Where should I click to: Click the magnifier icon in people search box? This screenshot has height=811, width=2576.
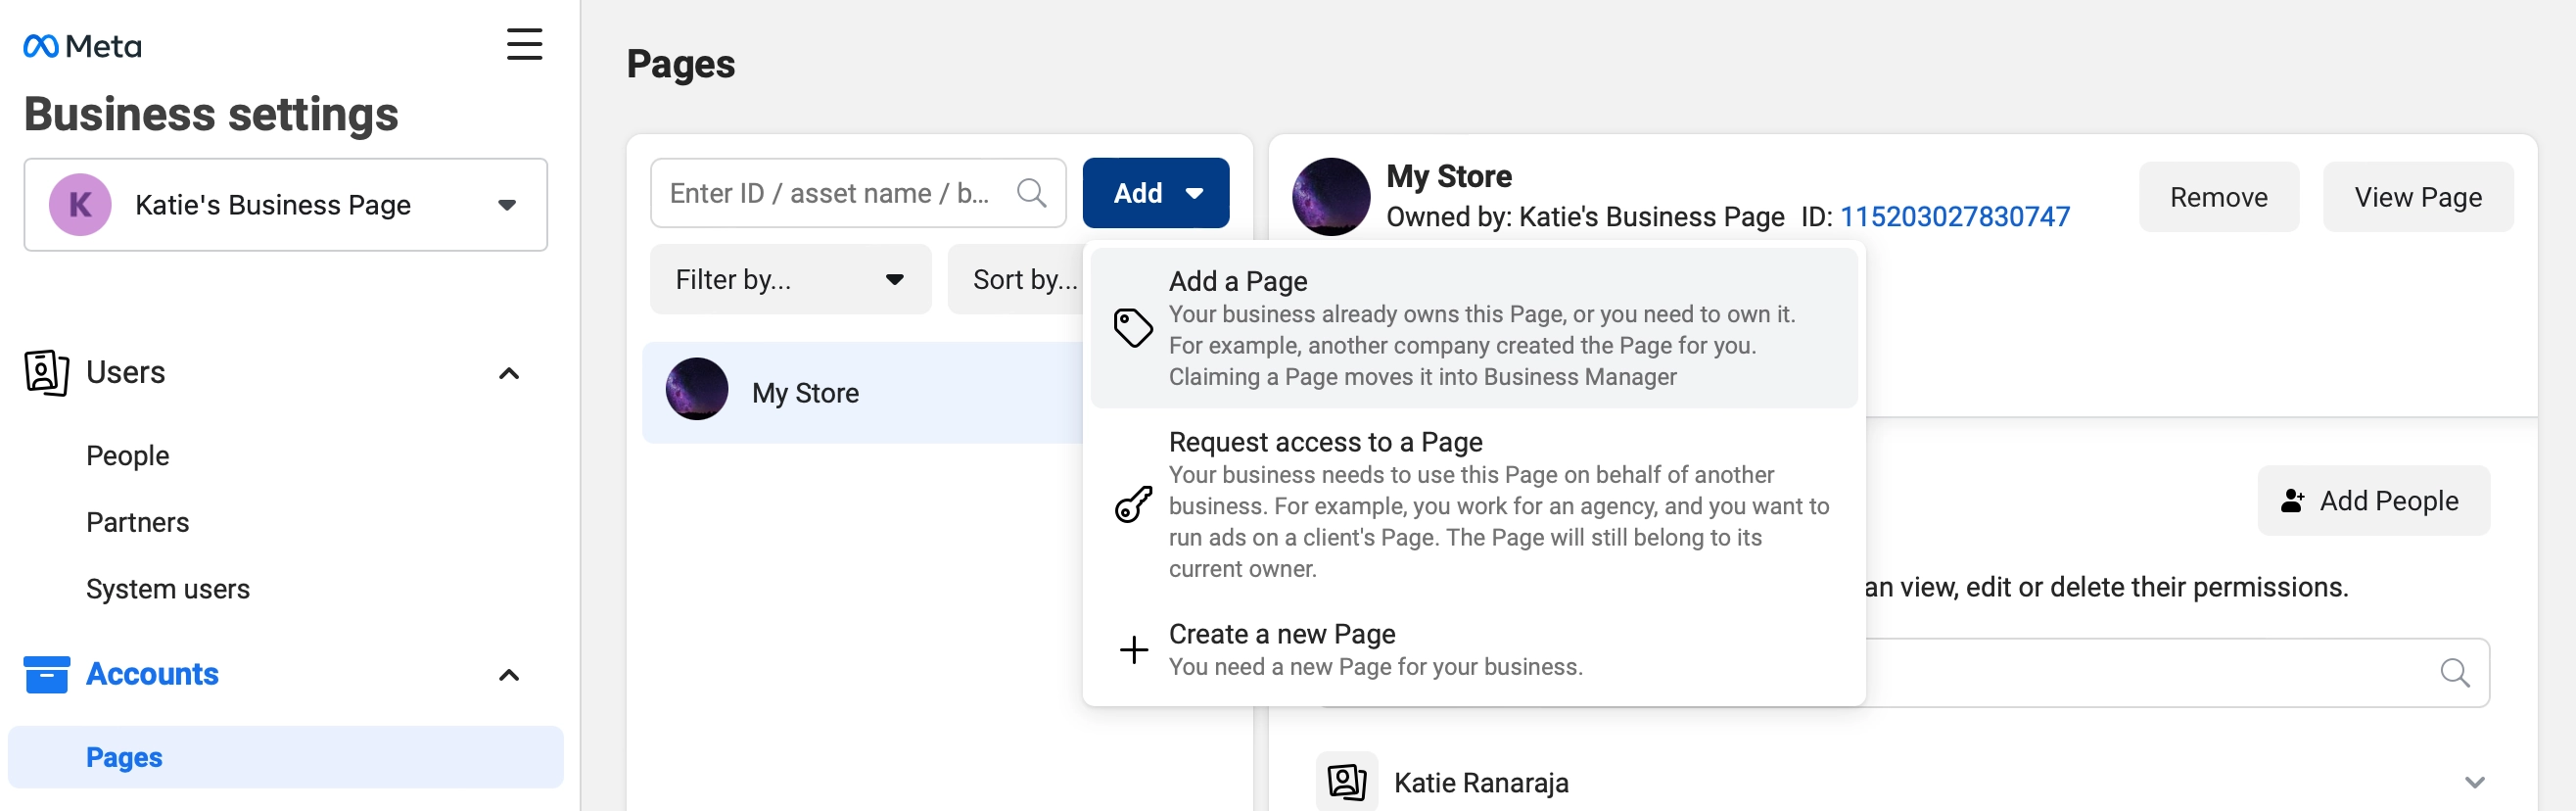[x=2454, y=673]
